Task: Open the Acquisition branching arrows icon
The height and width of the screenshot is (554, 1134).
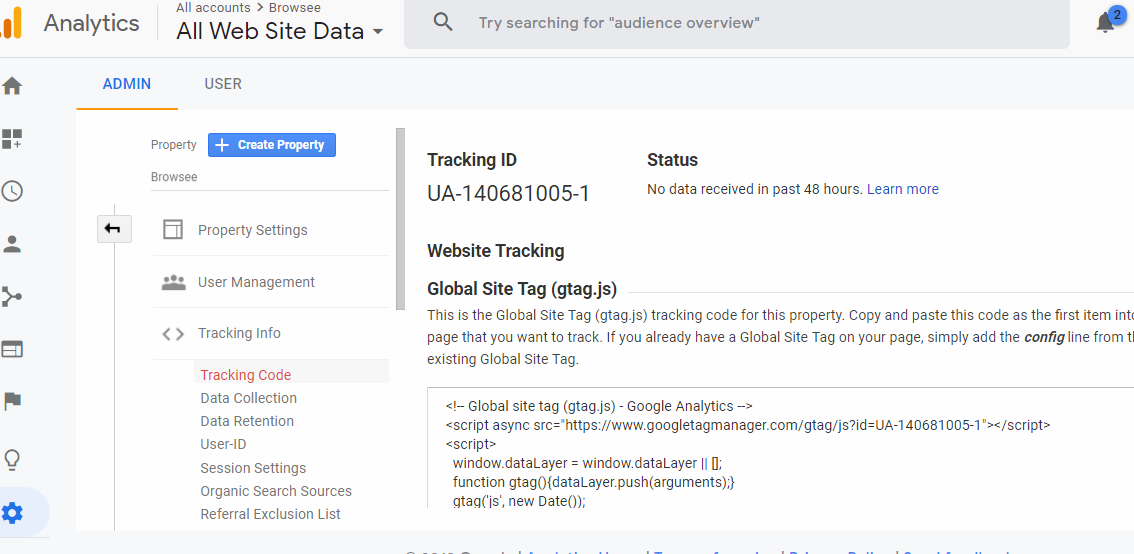Action: (x=12, y=297)
